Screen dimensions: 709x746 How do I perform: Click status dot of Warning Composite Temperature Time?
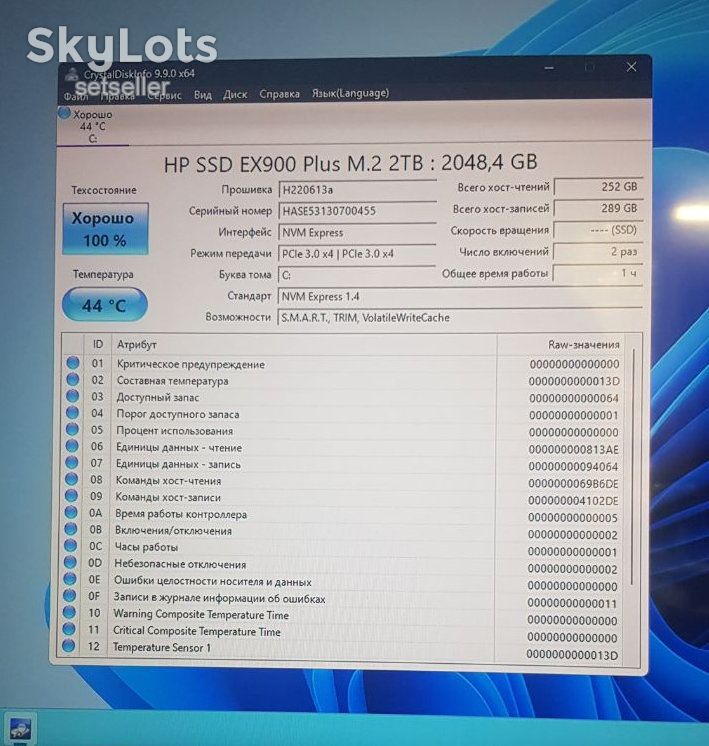pos(69,612)
